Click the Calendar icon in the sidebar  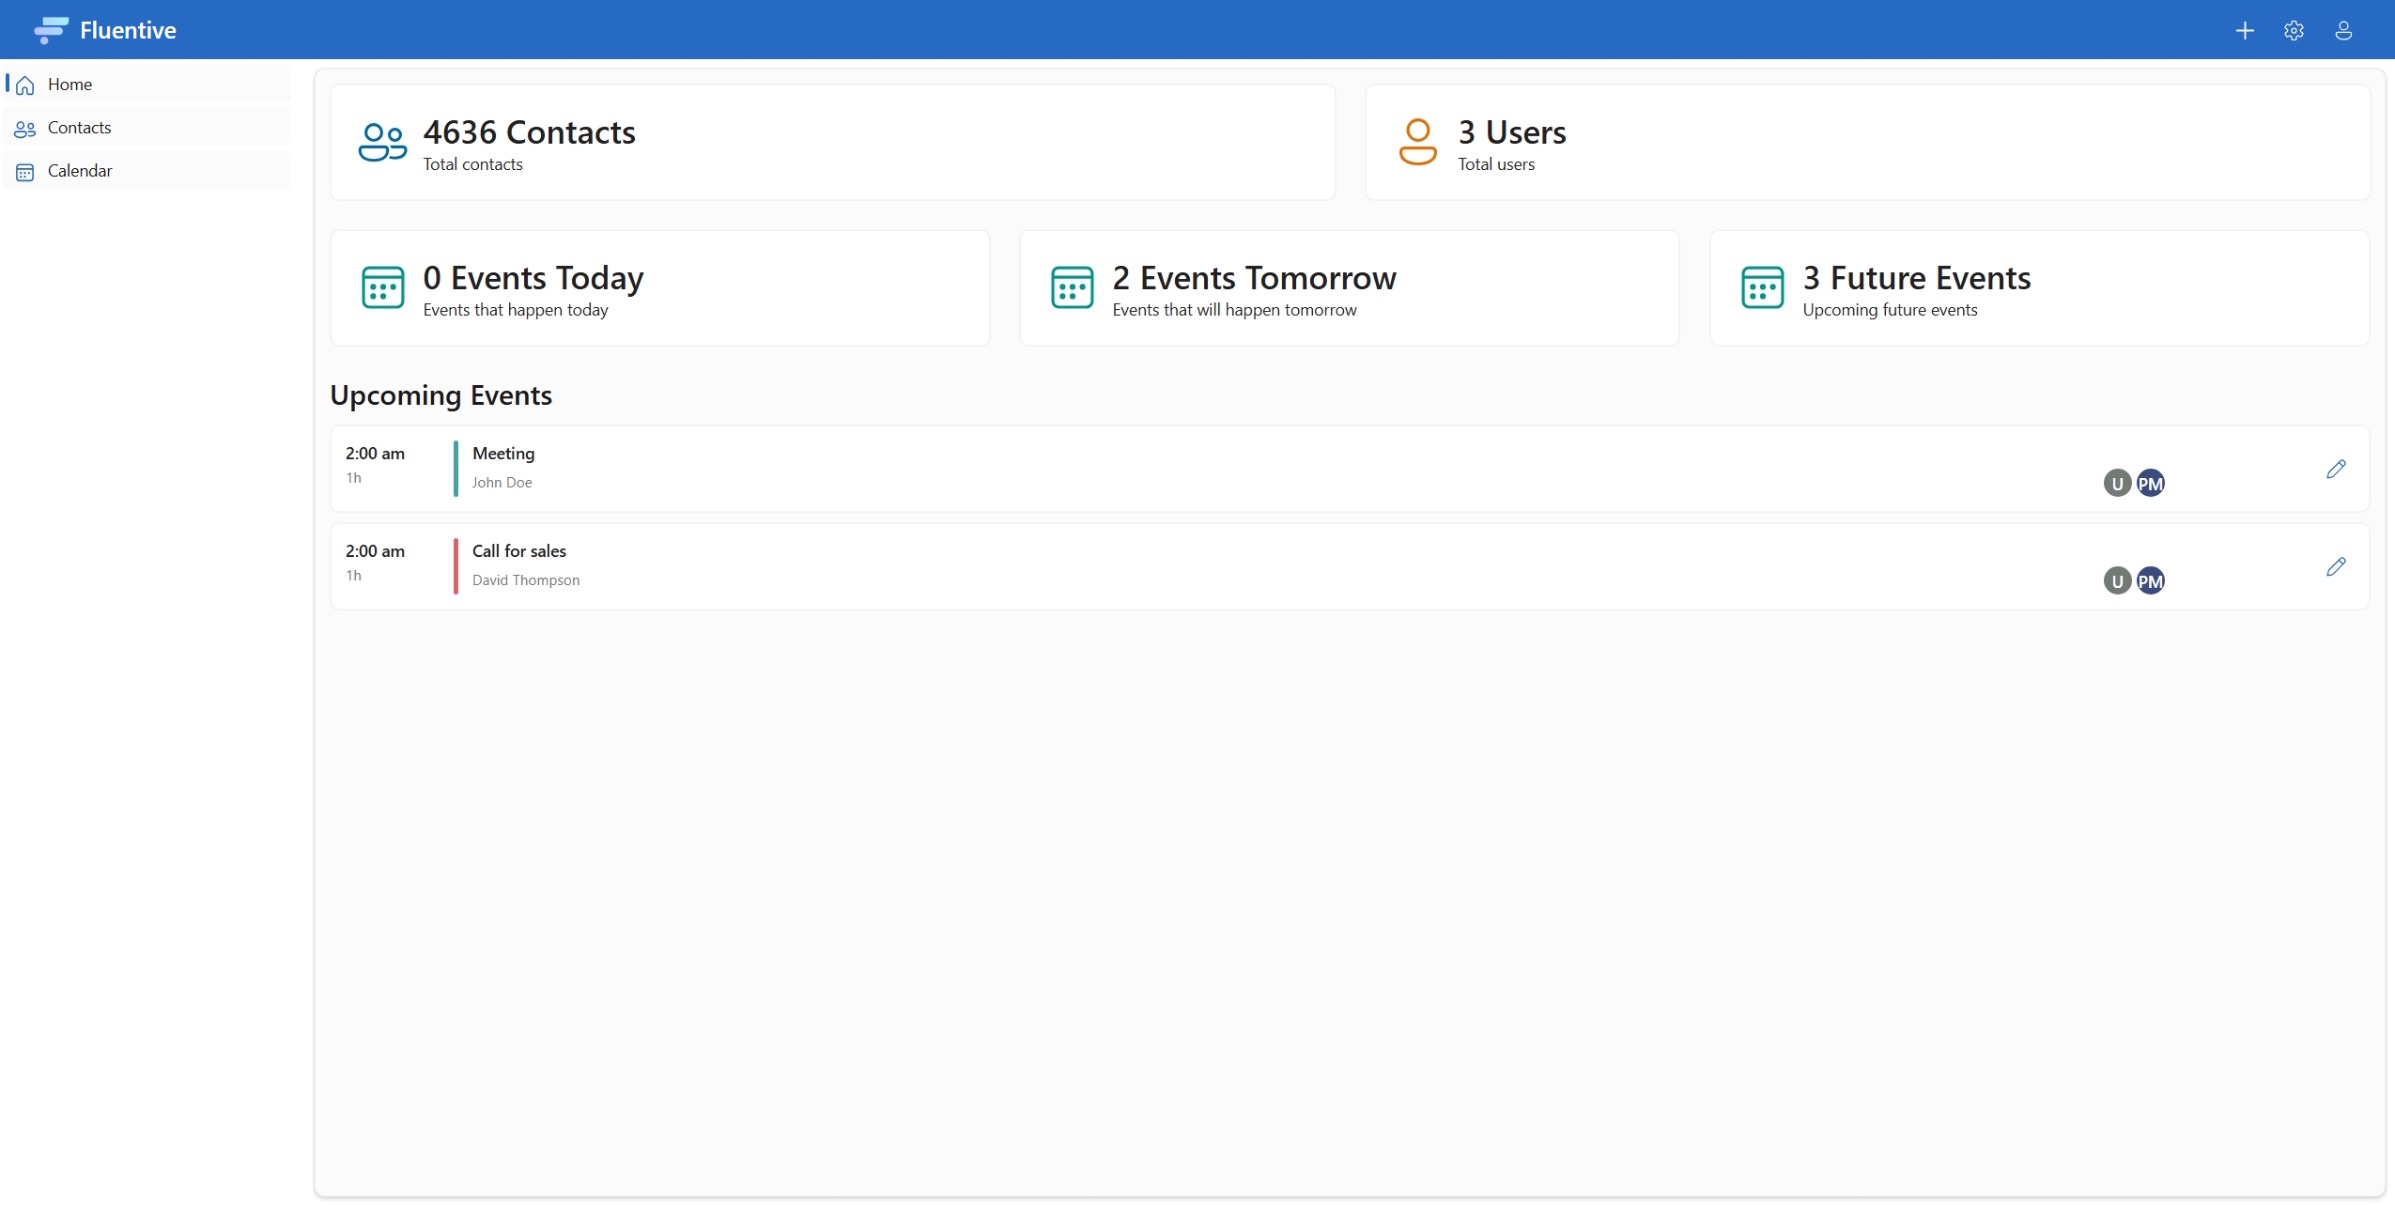coord(25,171)
